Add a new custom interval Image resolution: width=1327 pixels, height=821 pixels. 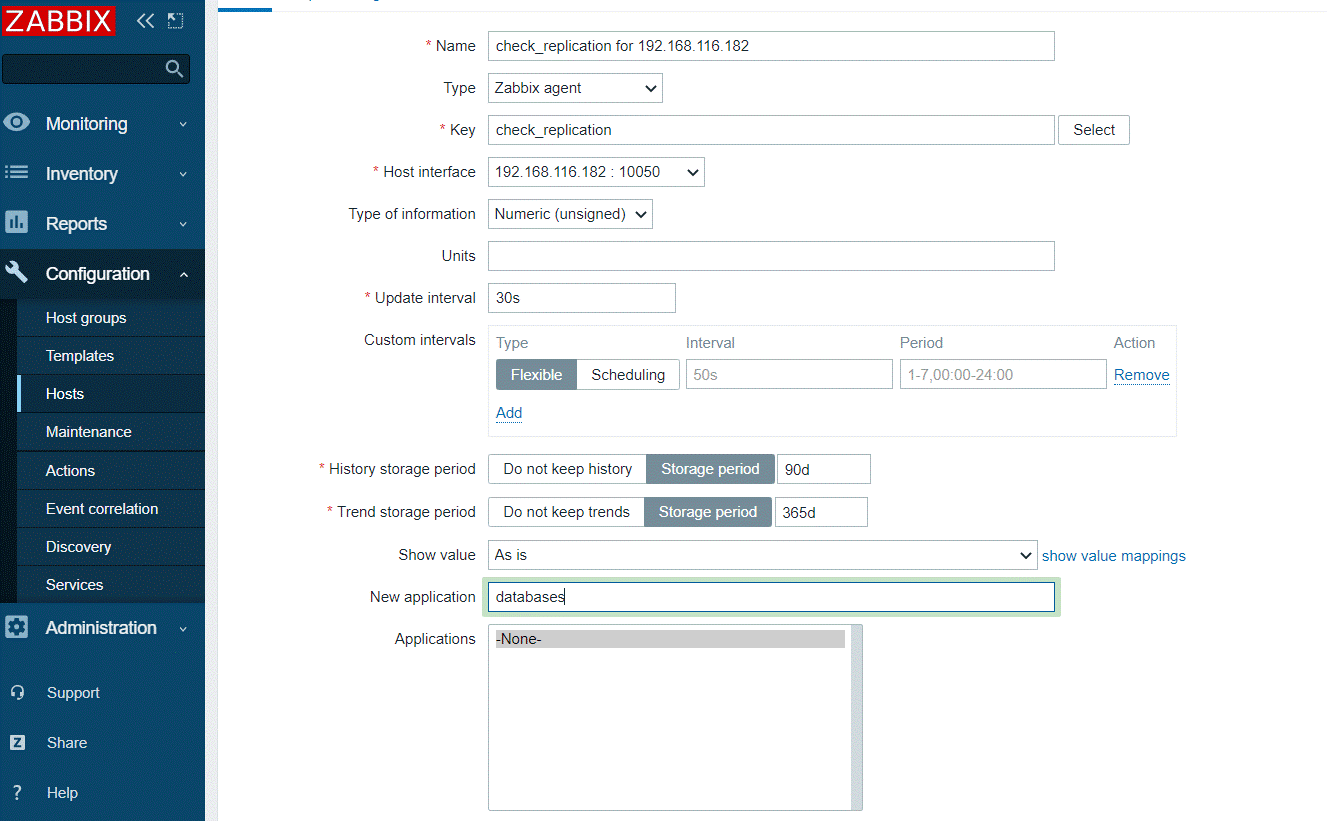pyautogui.click(x=509, y=413)
